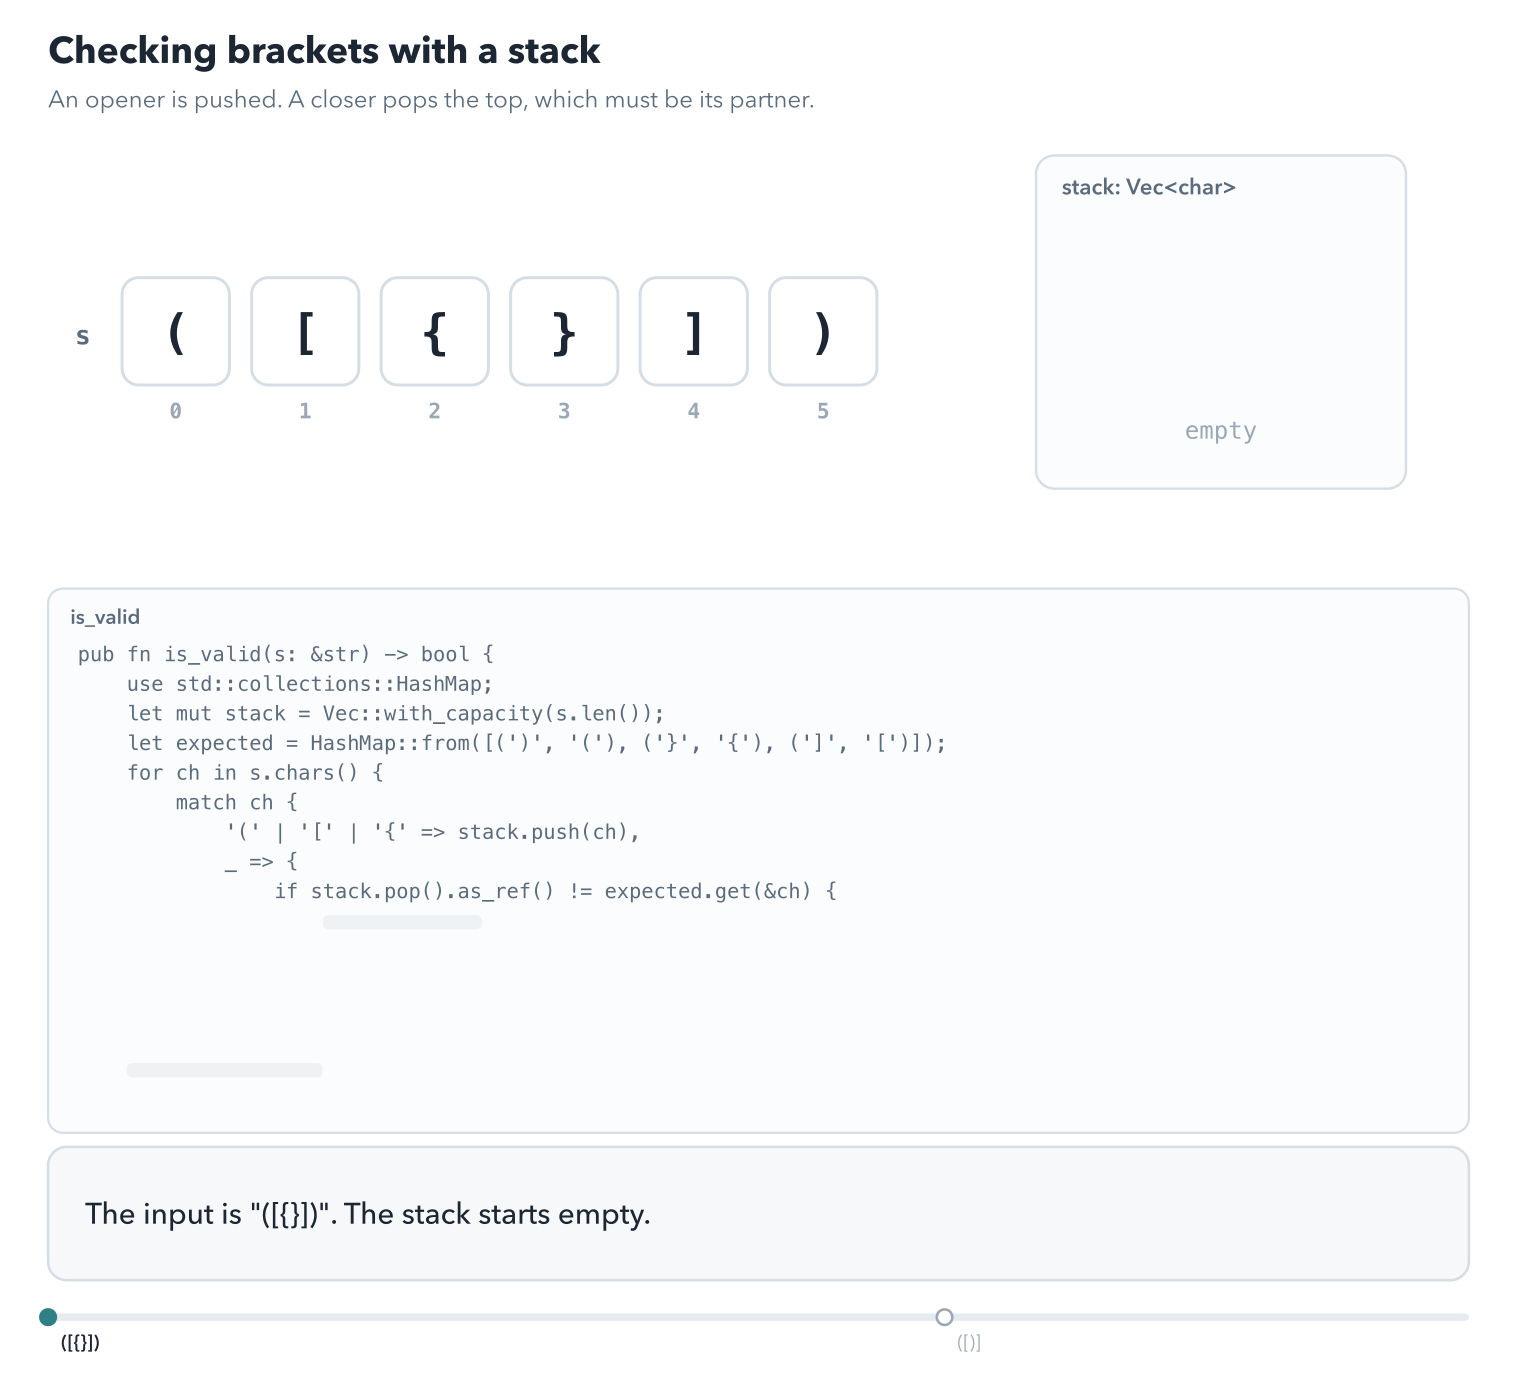Click the 'is_valid' code panel title
1517x1379 pixels.
105,617
